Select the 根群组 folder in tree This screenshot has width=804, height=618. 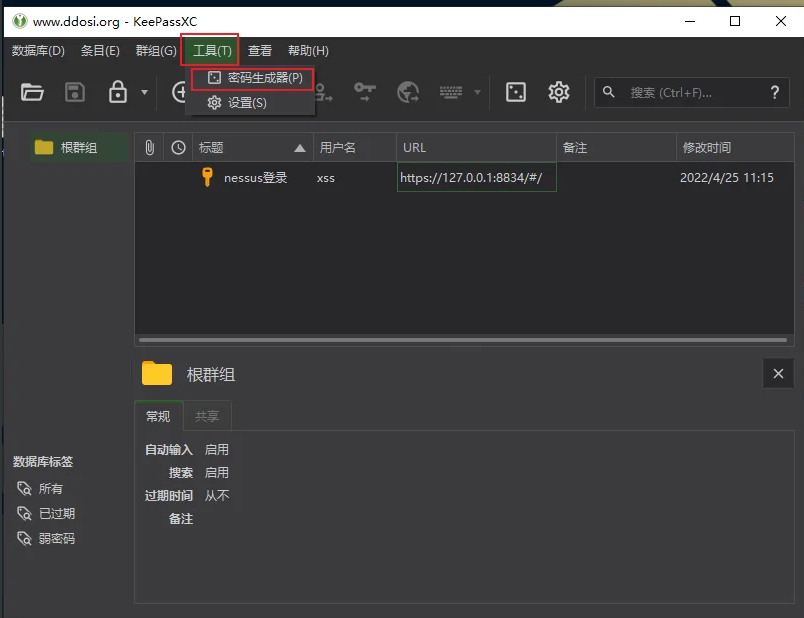[79, 148]
